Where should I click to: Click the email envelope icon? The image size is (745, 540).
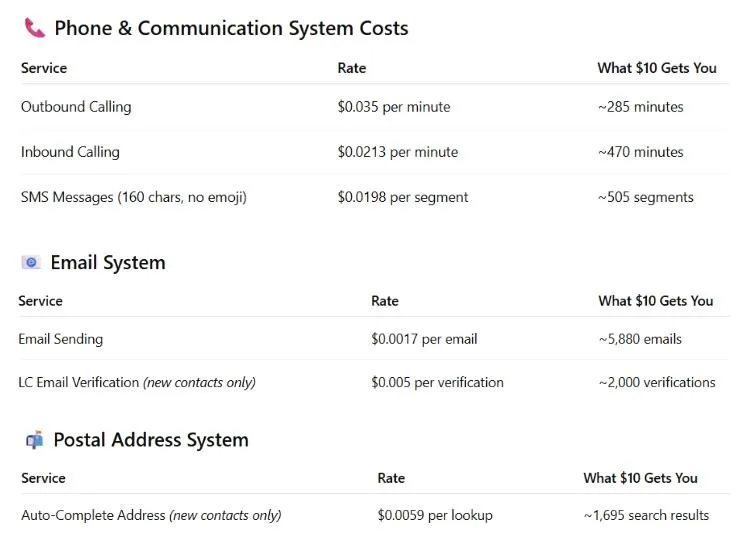31,262
